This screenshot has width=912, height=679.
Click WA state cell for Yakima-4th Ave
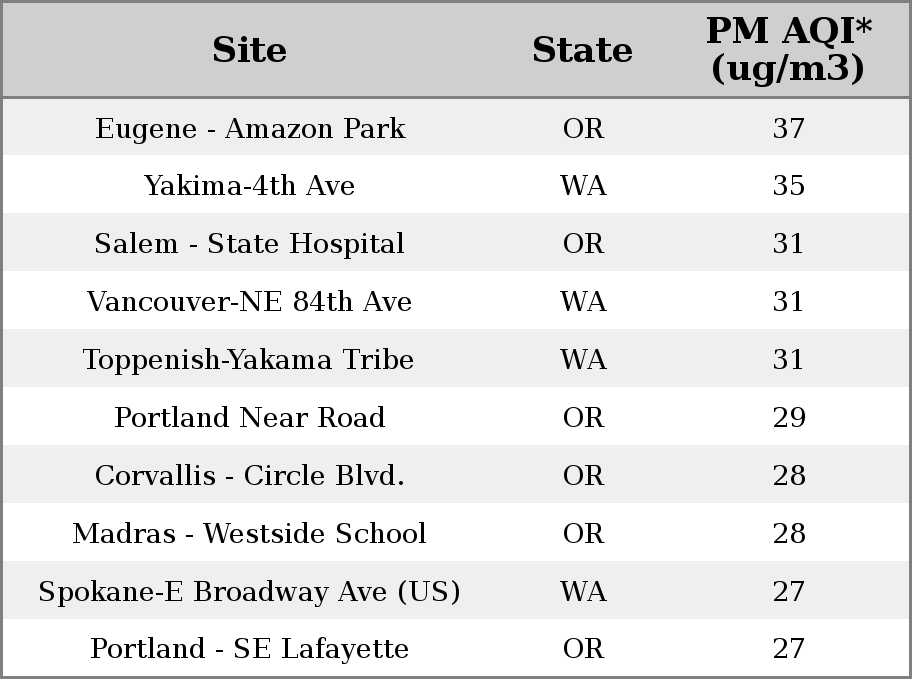click(583, 186)
